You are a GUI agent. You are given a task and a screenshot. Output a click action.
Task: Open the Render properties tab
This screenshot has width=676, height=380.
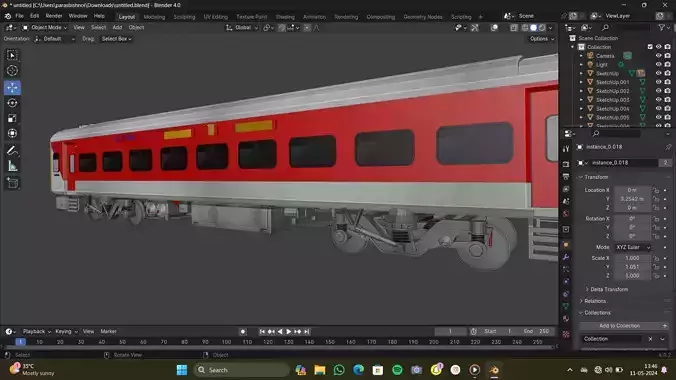pos(566,164)
